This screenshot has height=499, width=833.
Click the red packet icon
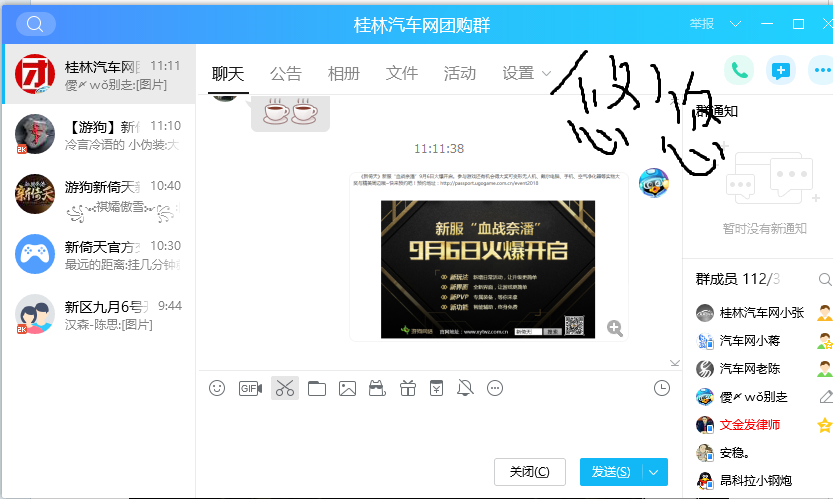(436, 388)
